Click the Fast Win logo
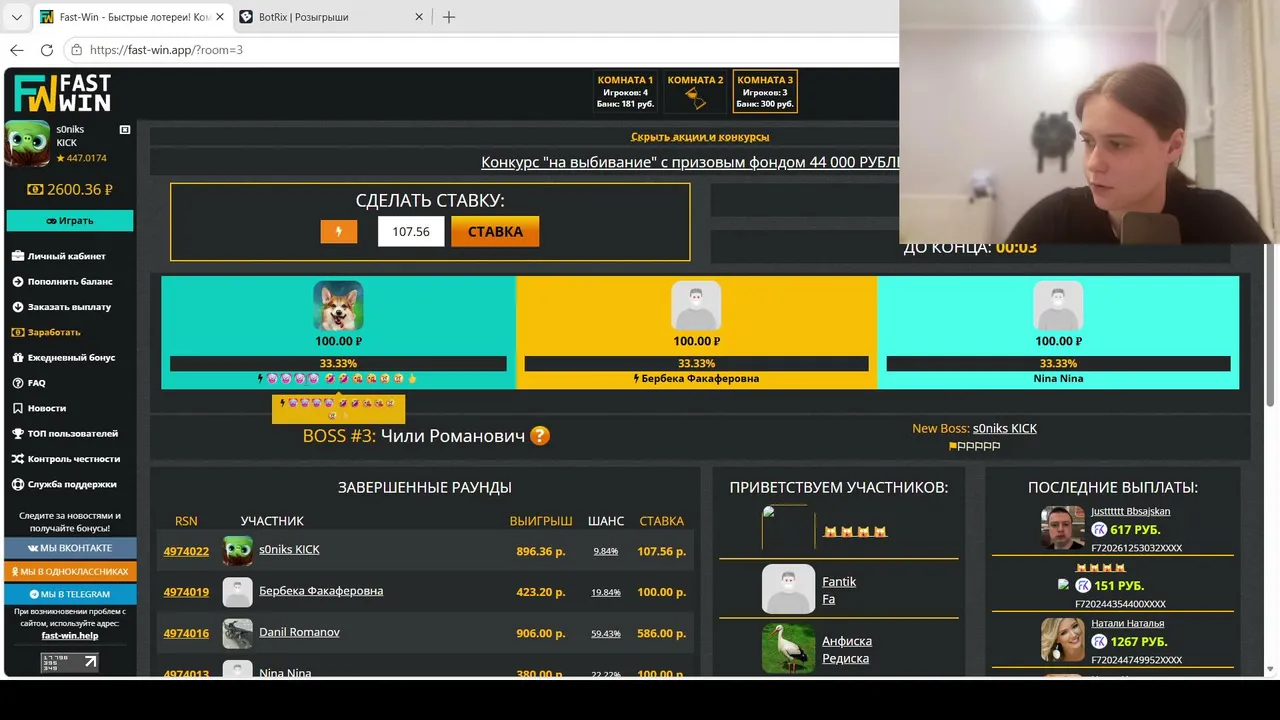The height and width of the screenshot is (720, 1280). [x=62, y=93]
